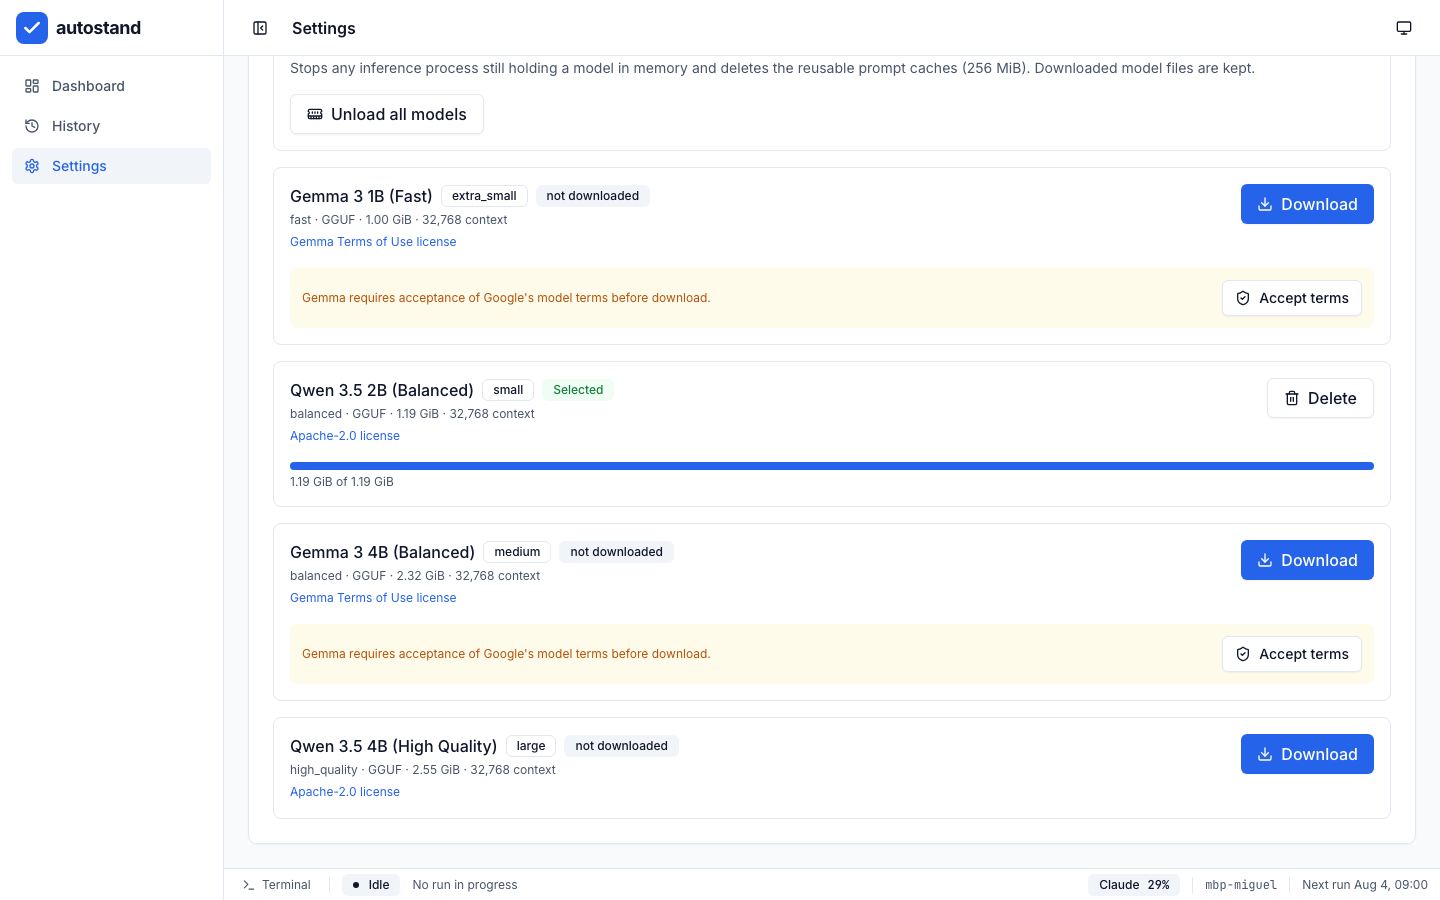This screenshot has width=1440, height=900.
Task: Open Apache-2.0 license under Qwen 3.5 2B
Action: click(x=345, y=436)
